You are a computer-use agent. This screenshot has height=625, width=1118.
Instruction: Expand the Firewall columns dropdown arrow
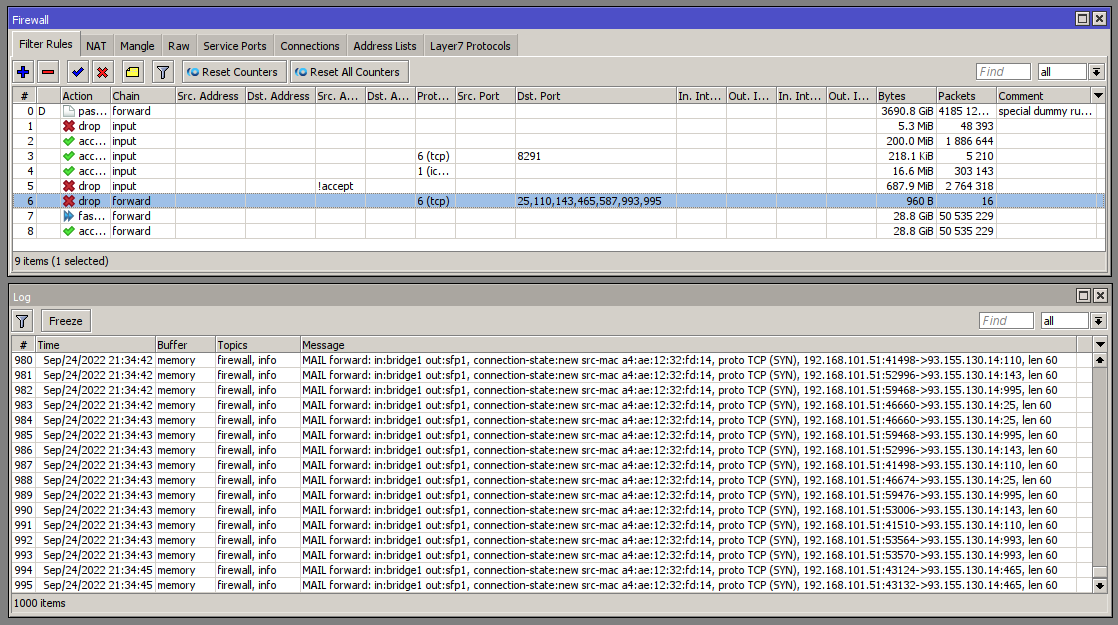1098,96
